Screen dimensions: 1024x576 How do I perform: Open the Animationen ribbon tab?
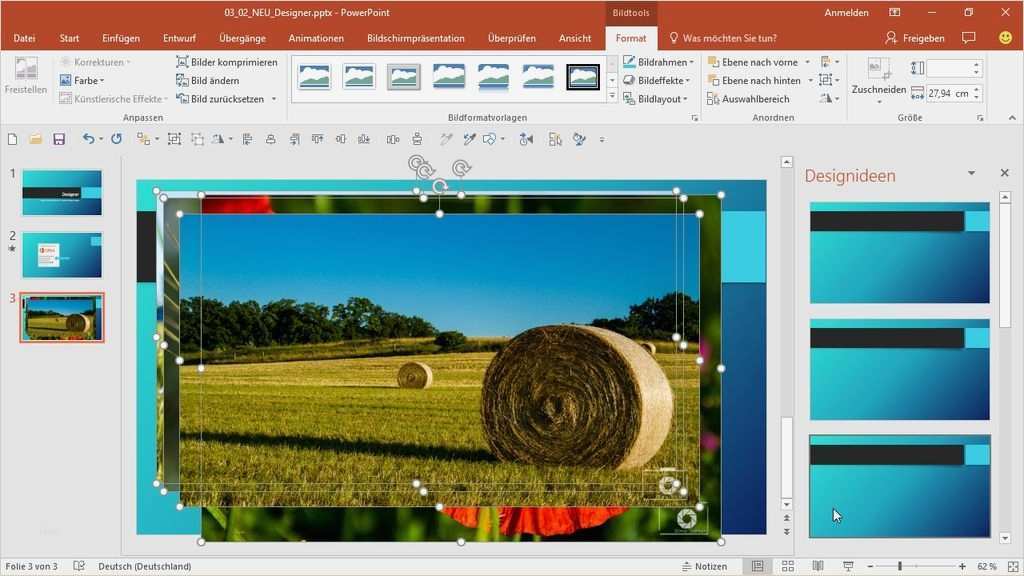(316, 38)
